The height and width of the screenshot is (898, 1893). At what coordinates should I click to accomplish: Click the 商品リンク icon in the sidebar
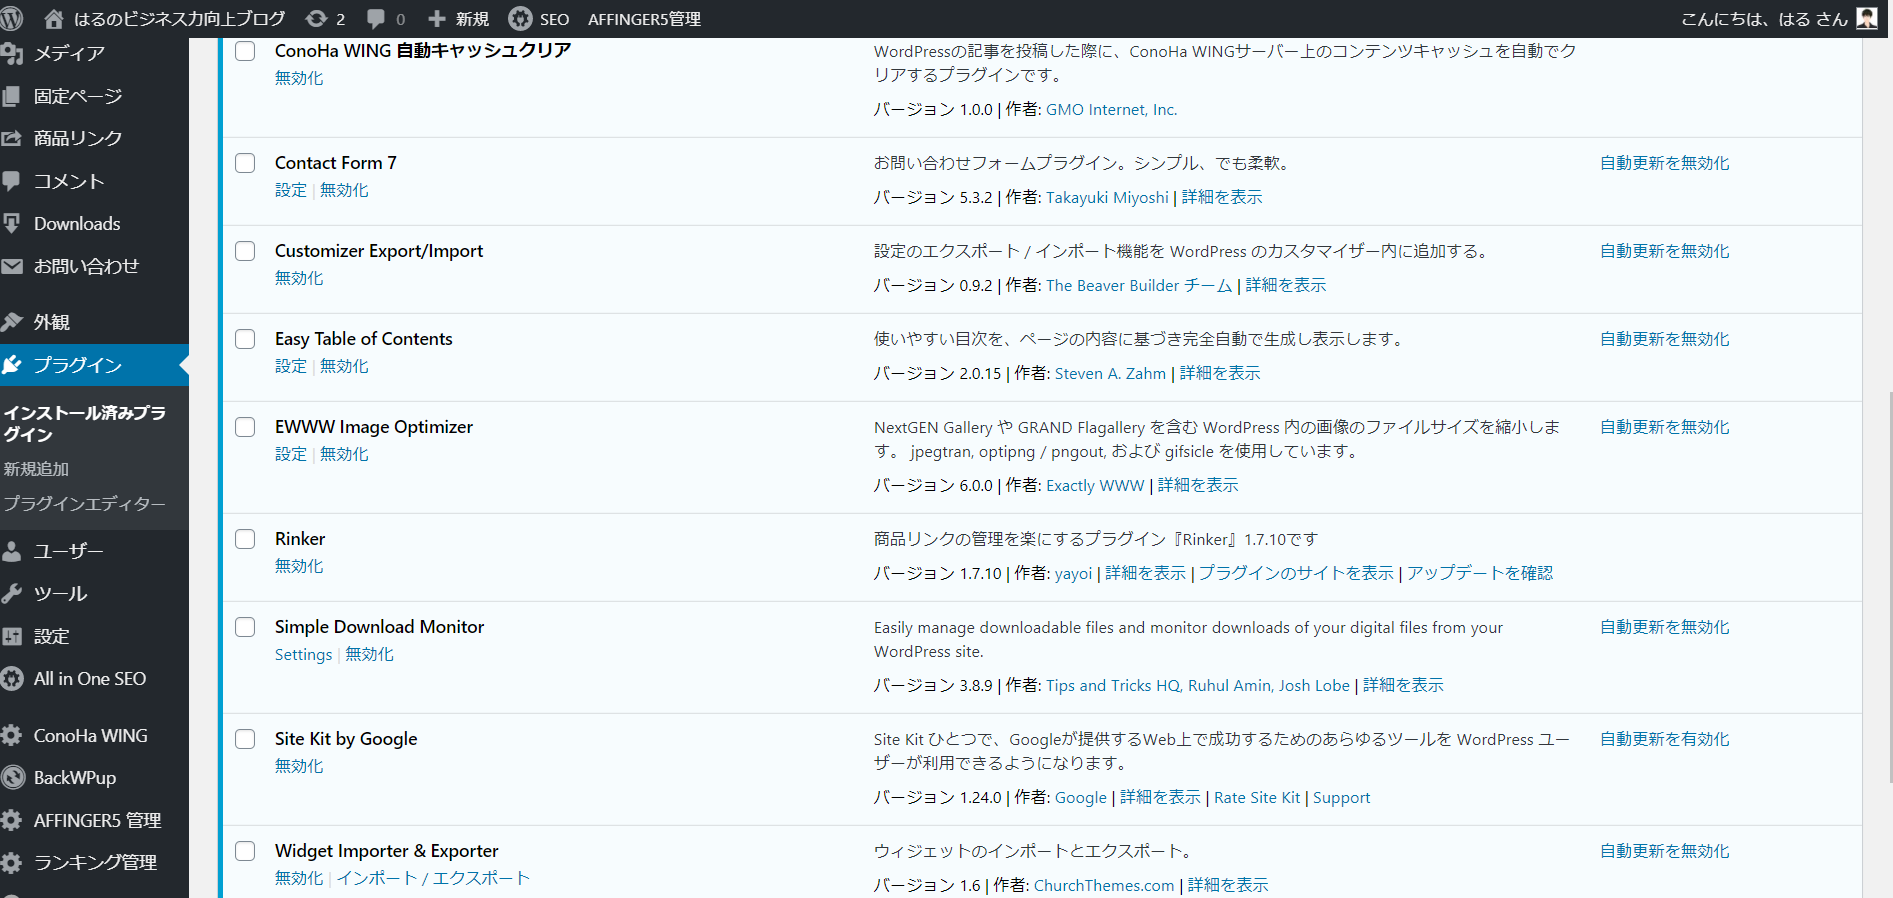coord(12,139)
